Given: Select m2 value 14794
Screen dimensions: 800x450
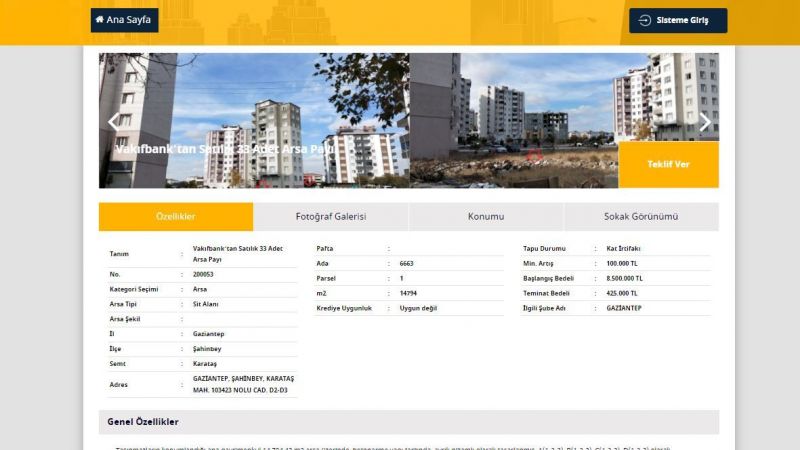Looking at the screenshot, I should click(408, 293).
